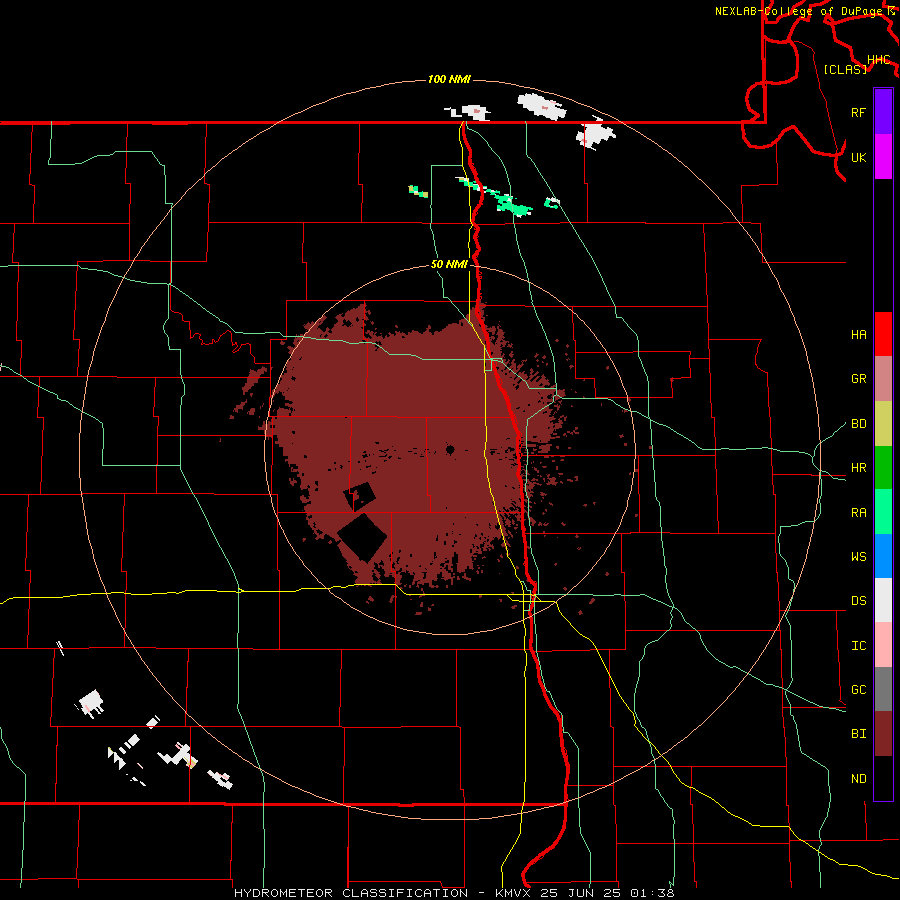900x900 pixels.
Task: Click the ND legend label text
Action: click(859, 779)
